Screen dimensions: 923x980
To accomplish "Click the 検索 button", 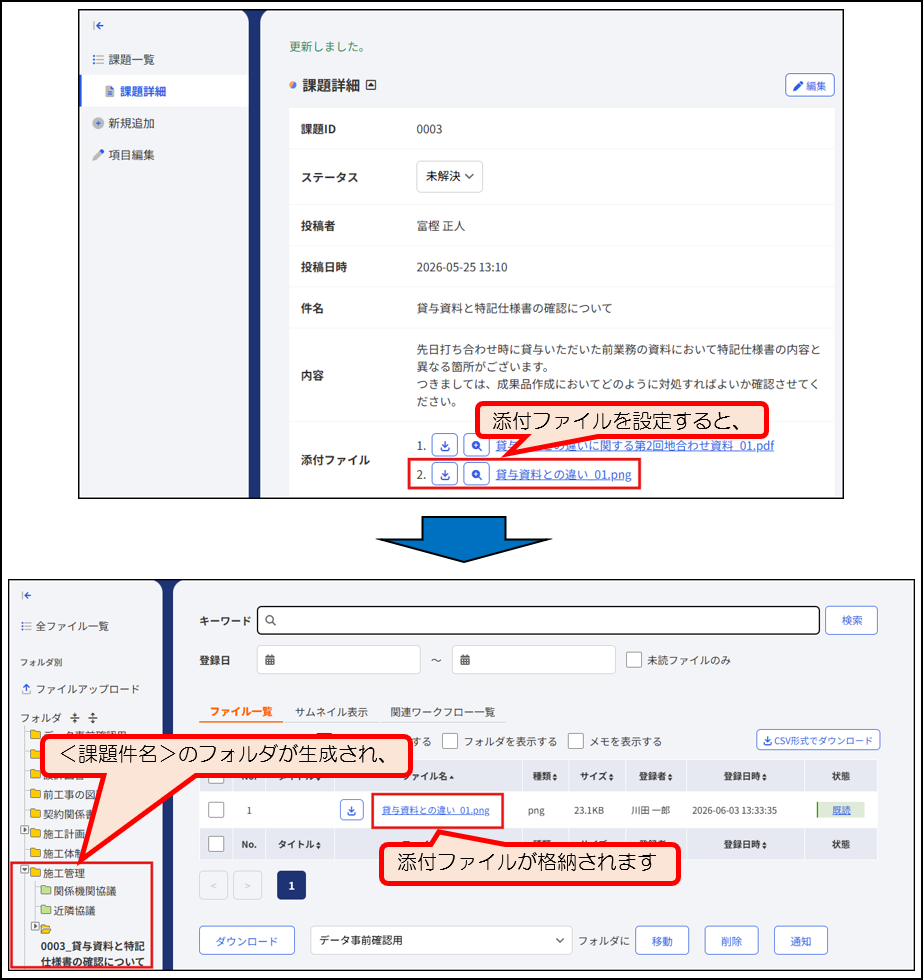I will [851, 620].
